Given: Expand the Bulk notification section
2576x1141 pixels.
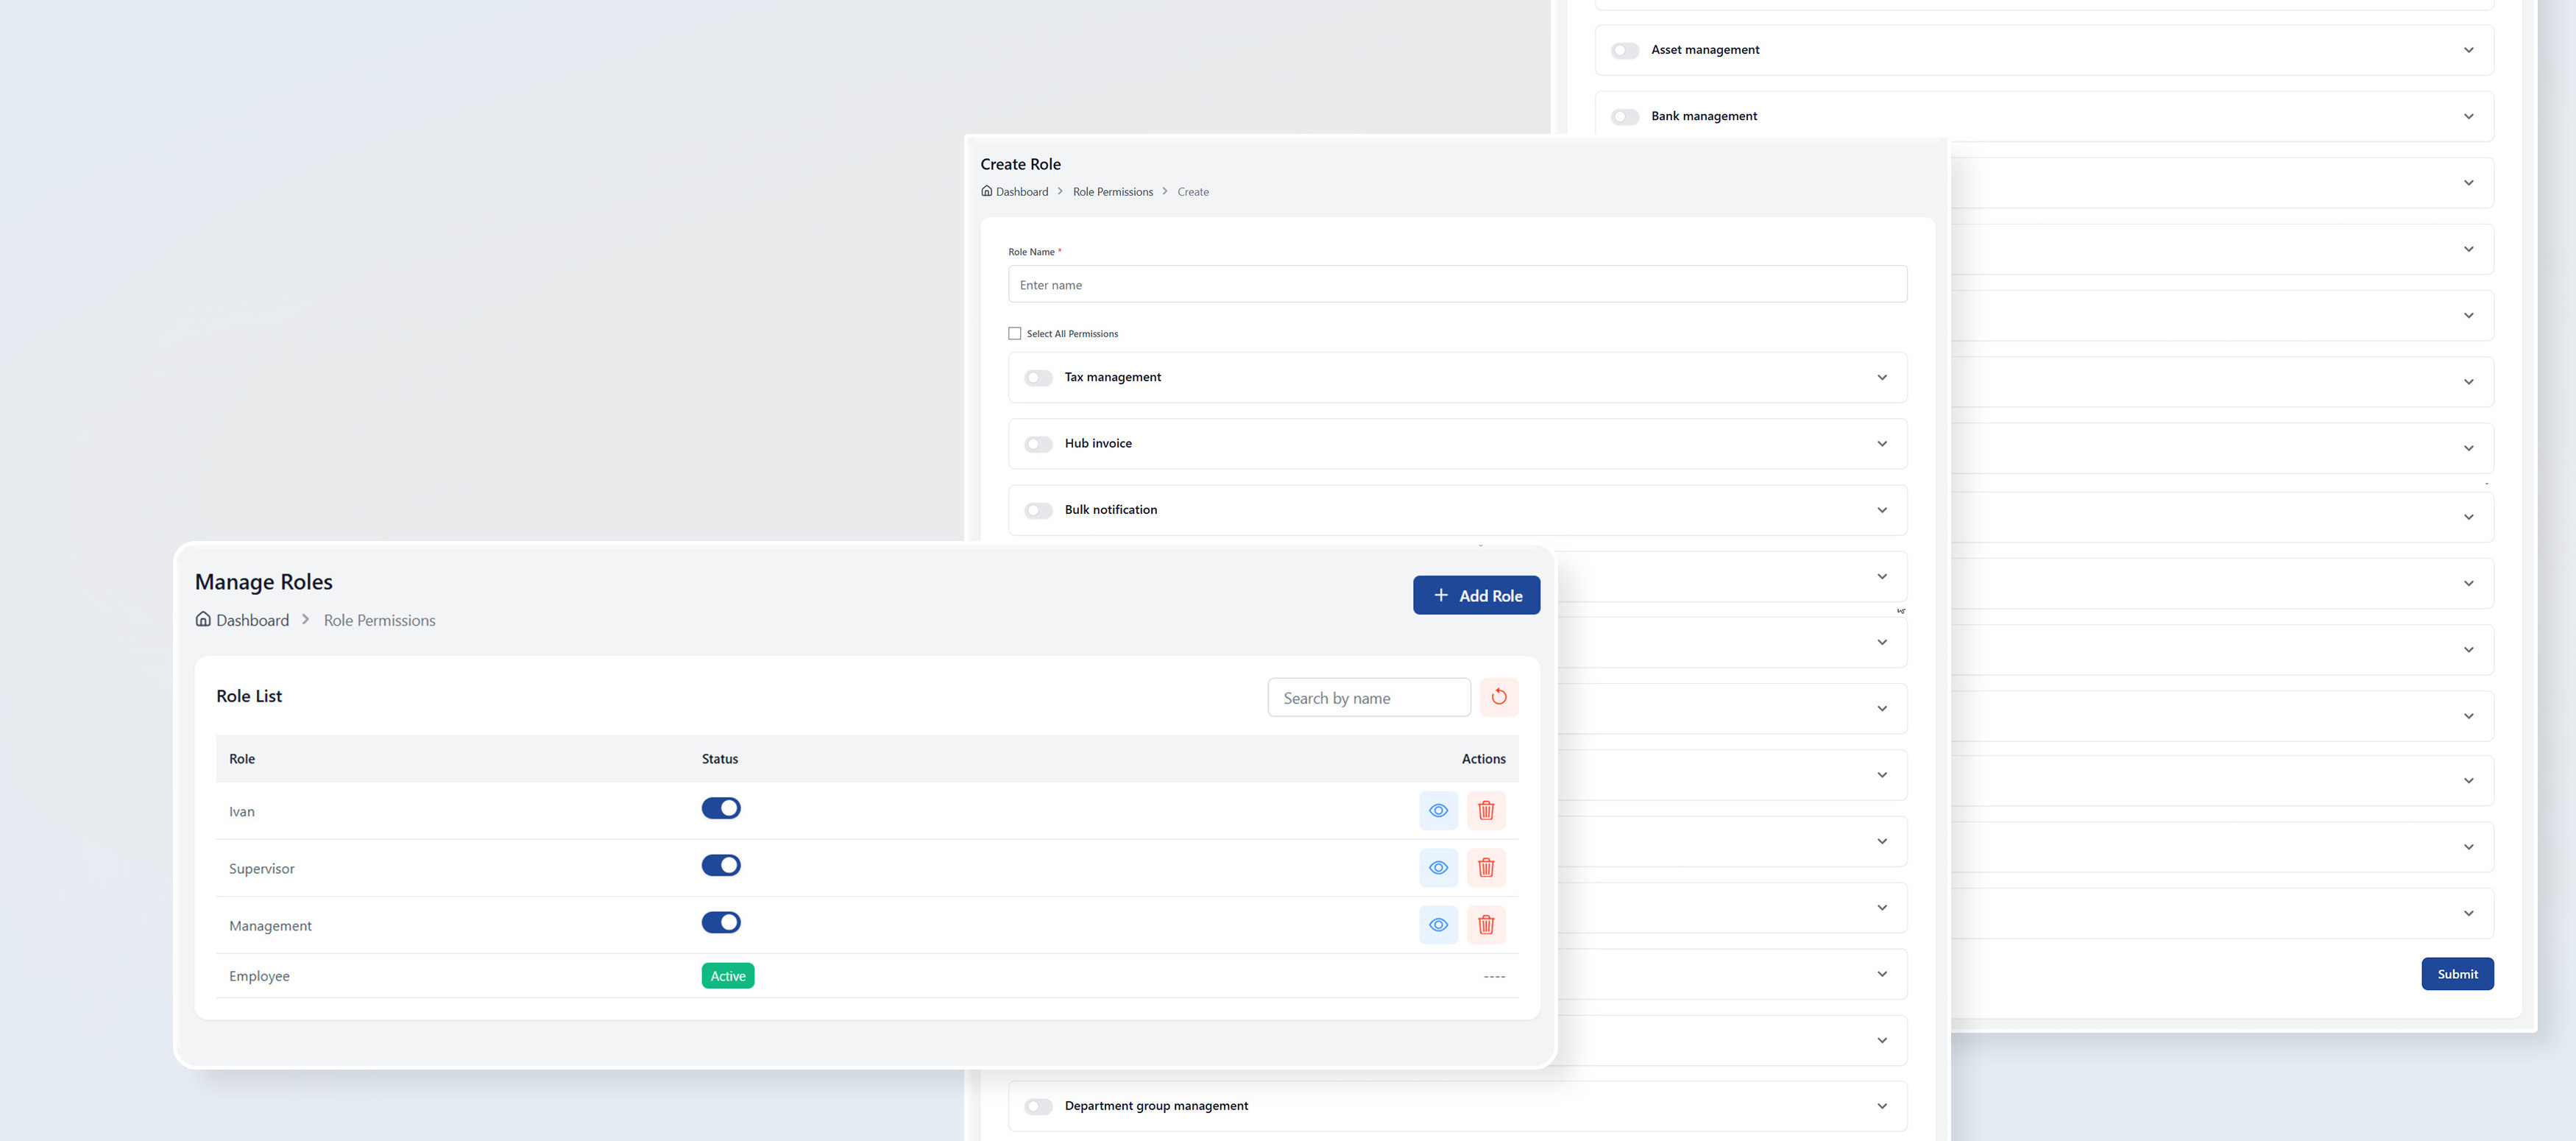Looking at the screenshot, I should coord(1882,510).
